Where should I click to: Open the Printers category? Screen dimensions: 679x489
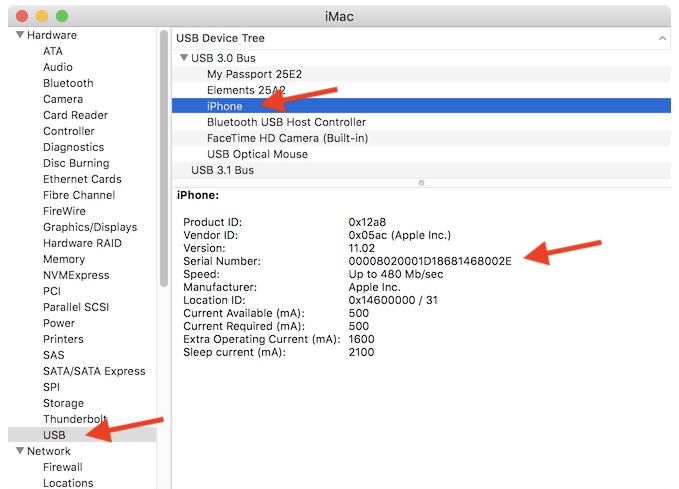tap(63, 340)
